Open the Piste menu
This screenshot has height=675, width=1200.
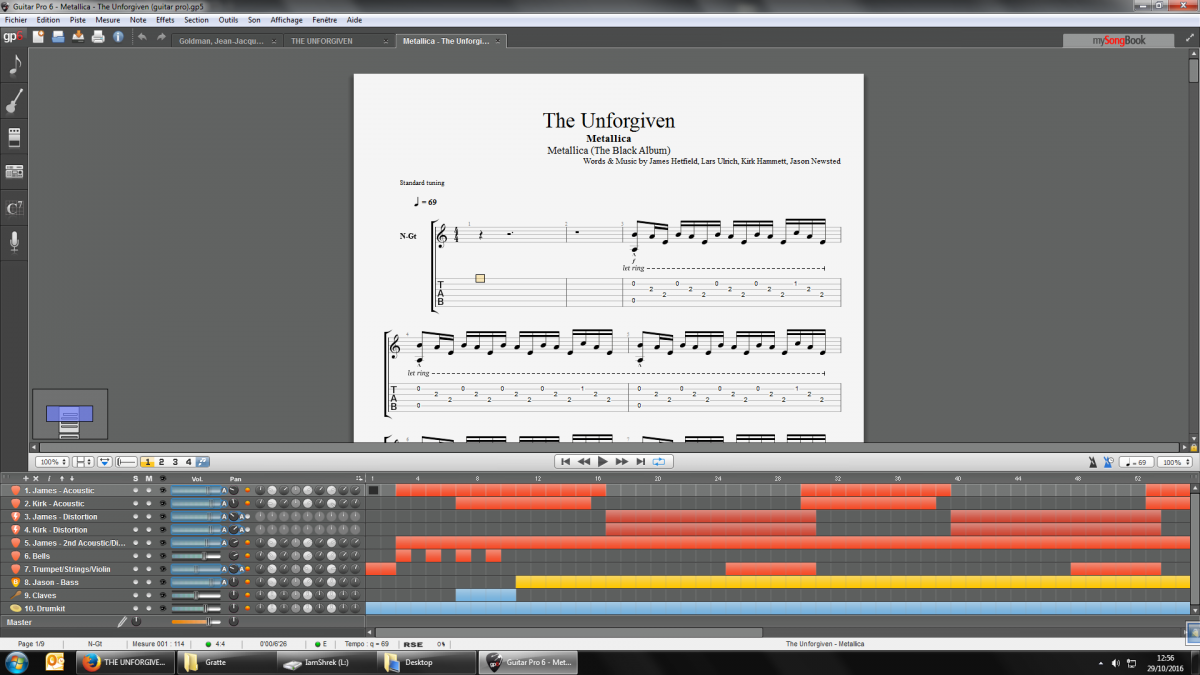(x=78, y=20)
